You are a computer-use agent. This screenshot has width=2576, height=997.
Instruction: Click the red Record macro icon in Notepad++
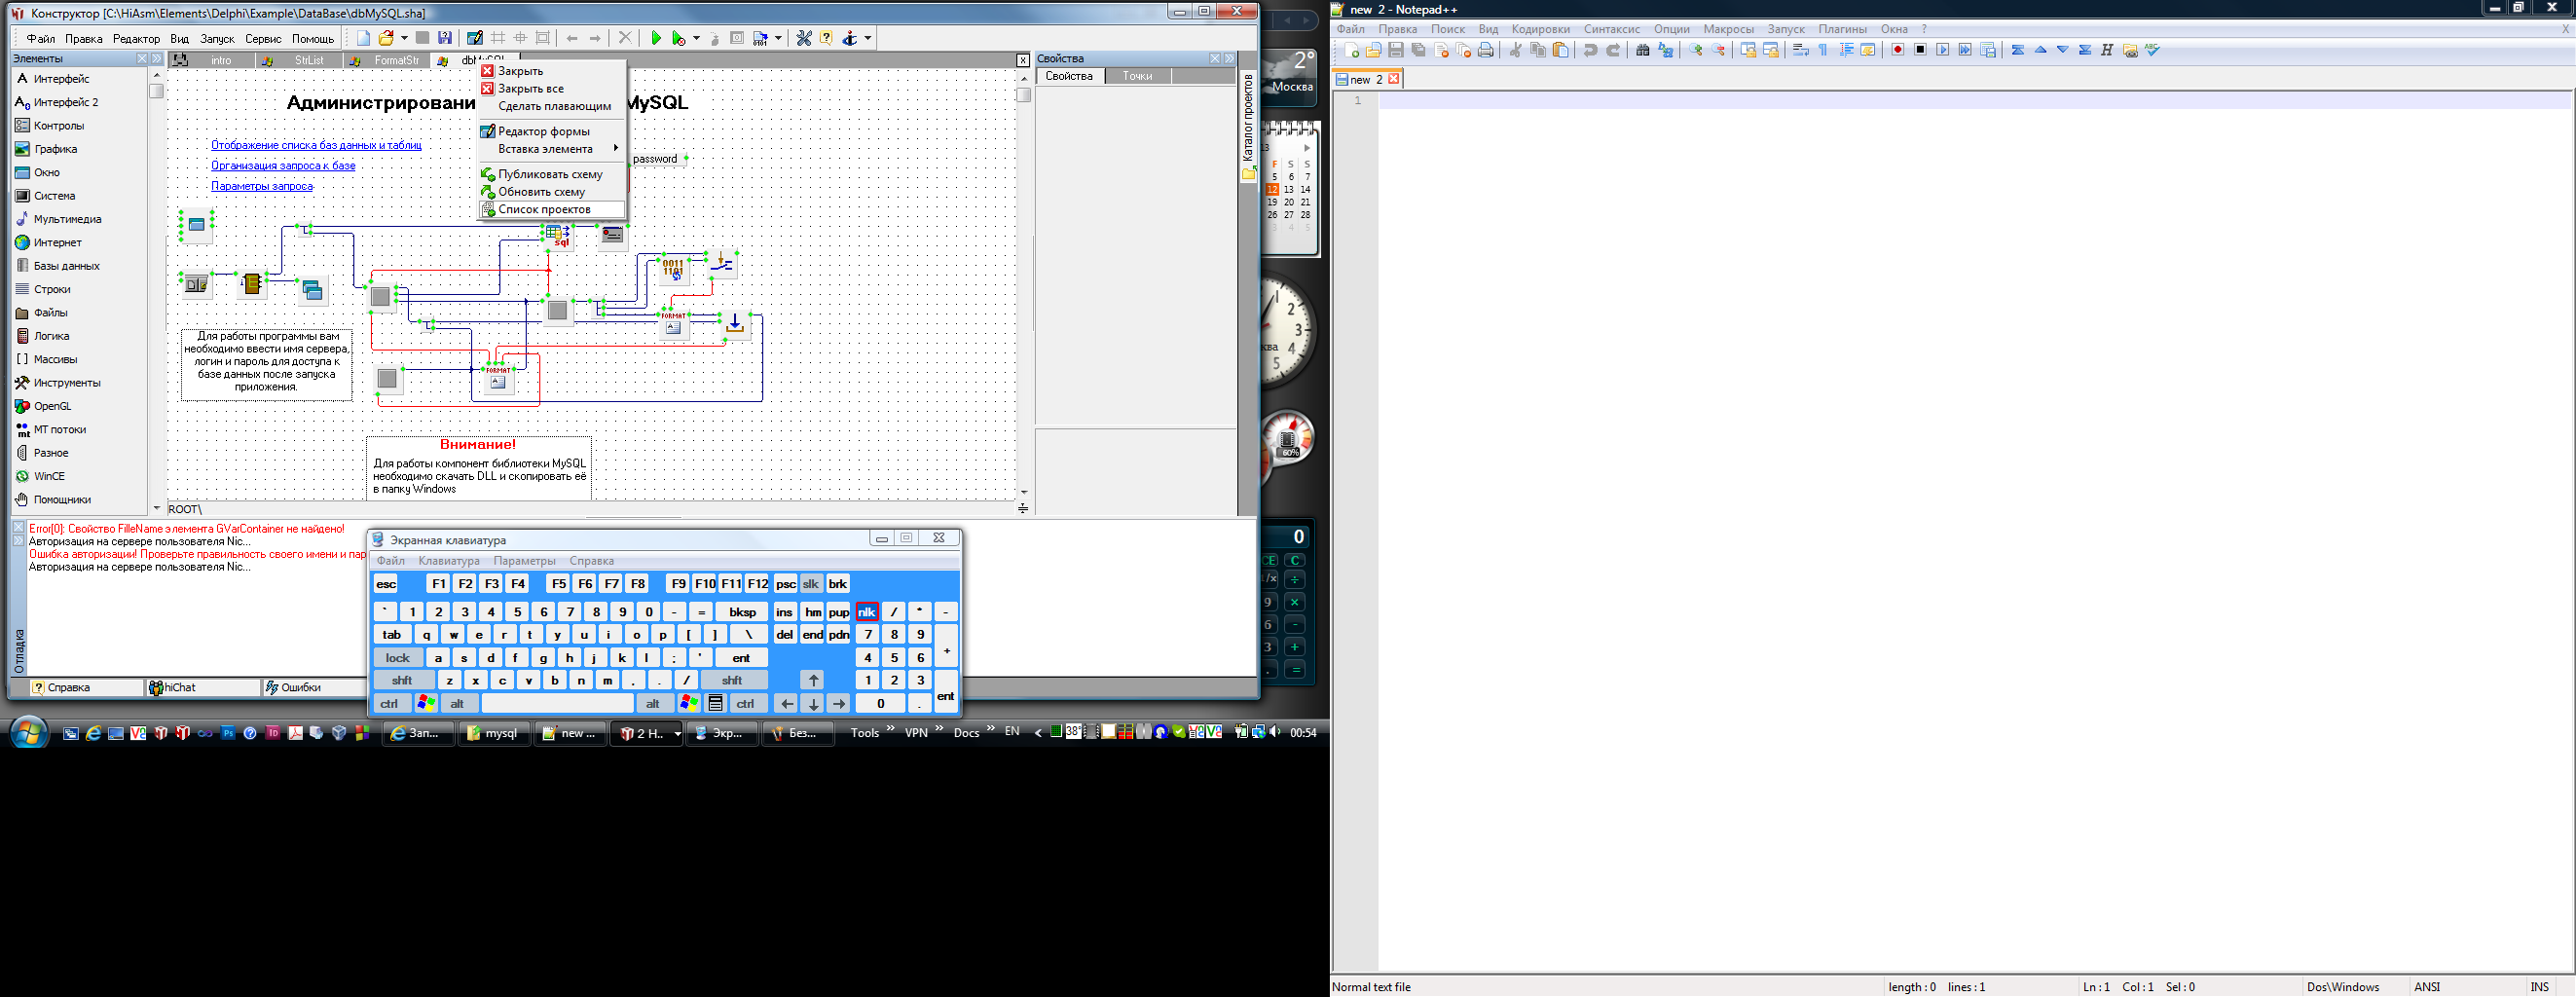click(x=1897, y=50)
